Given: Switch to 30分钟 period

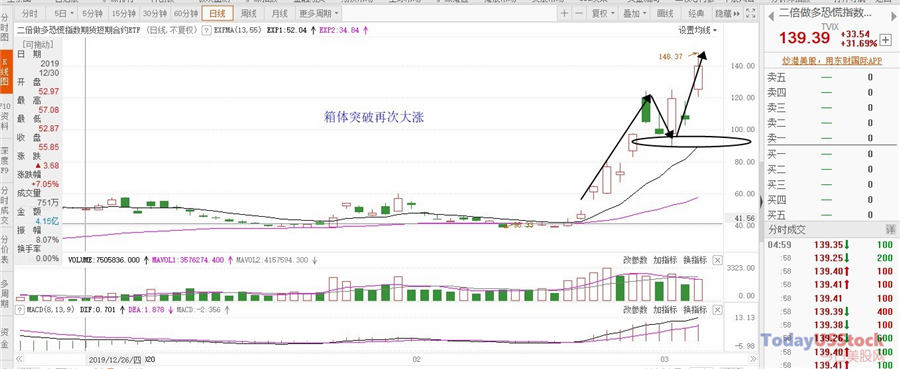Looking at the screenshot, I should [x=155, y=13].
